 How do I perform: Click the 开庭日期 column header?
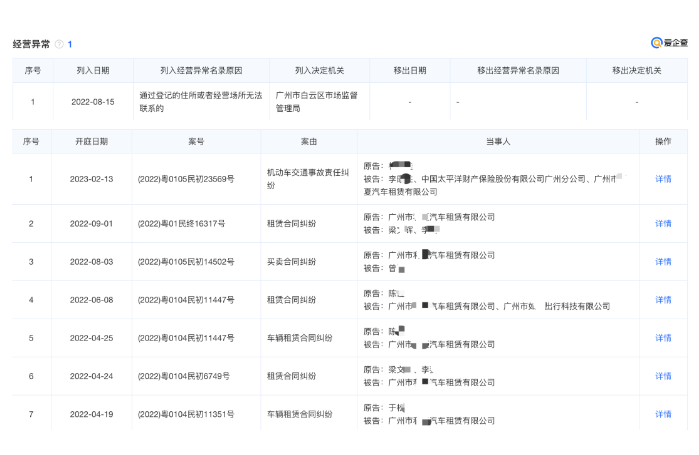coord(92,142)
